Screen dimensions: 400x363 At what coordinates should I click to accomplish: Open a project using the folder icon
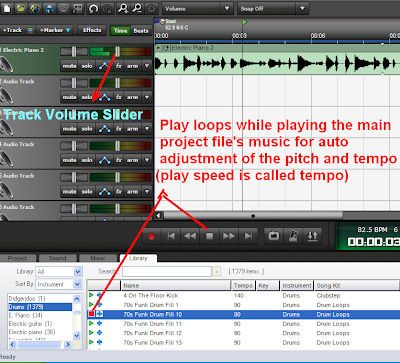point(21,8)
